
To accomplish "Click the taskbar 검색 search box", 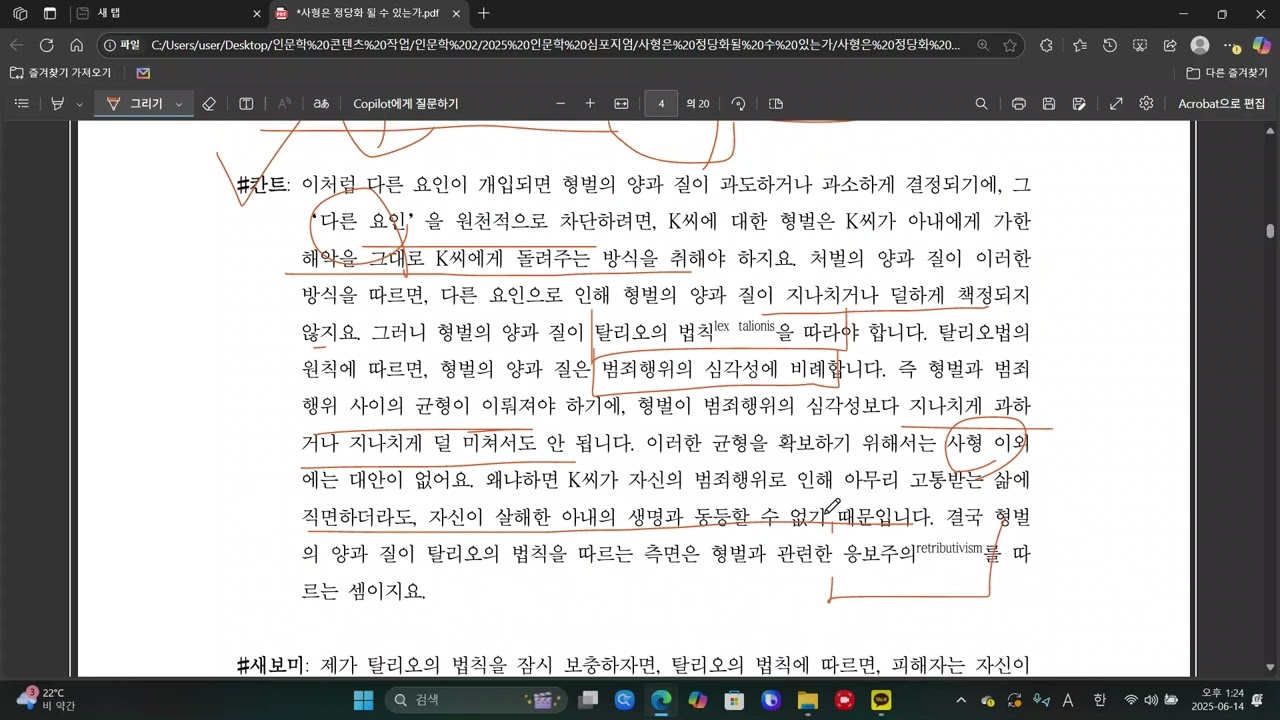I will 476,700.
